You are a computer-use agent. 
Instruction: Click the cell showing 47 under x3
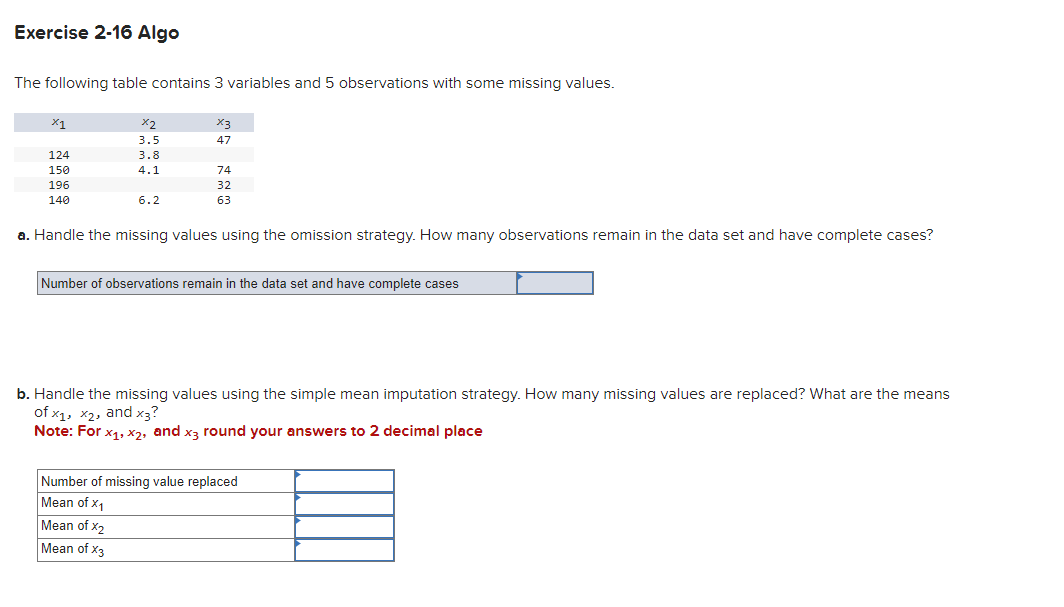pyautogui.click(x=222, y=138)
